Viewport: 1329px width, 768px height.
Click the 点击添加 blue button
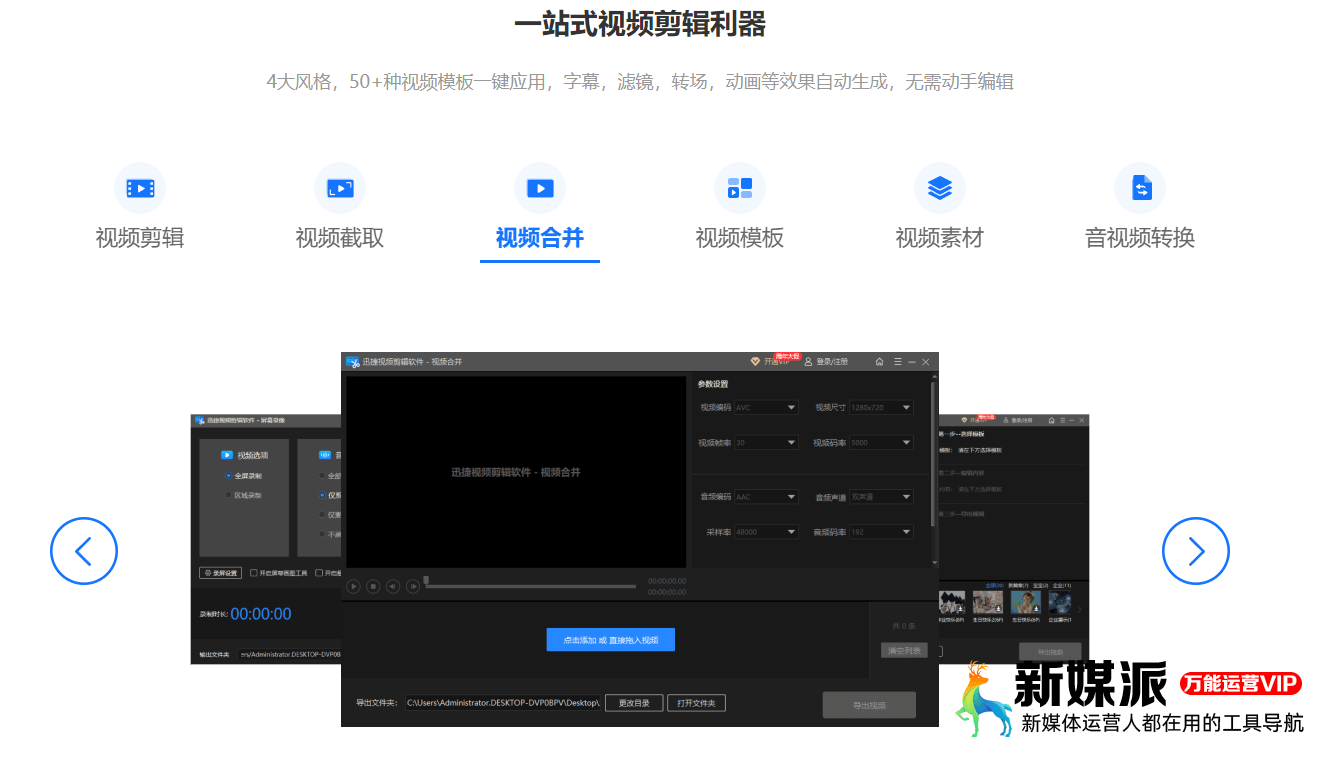[611, 639]
